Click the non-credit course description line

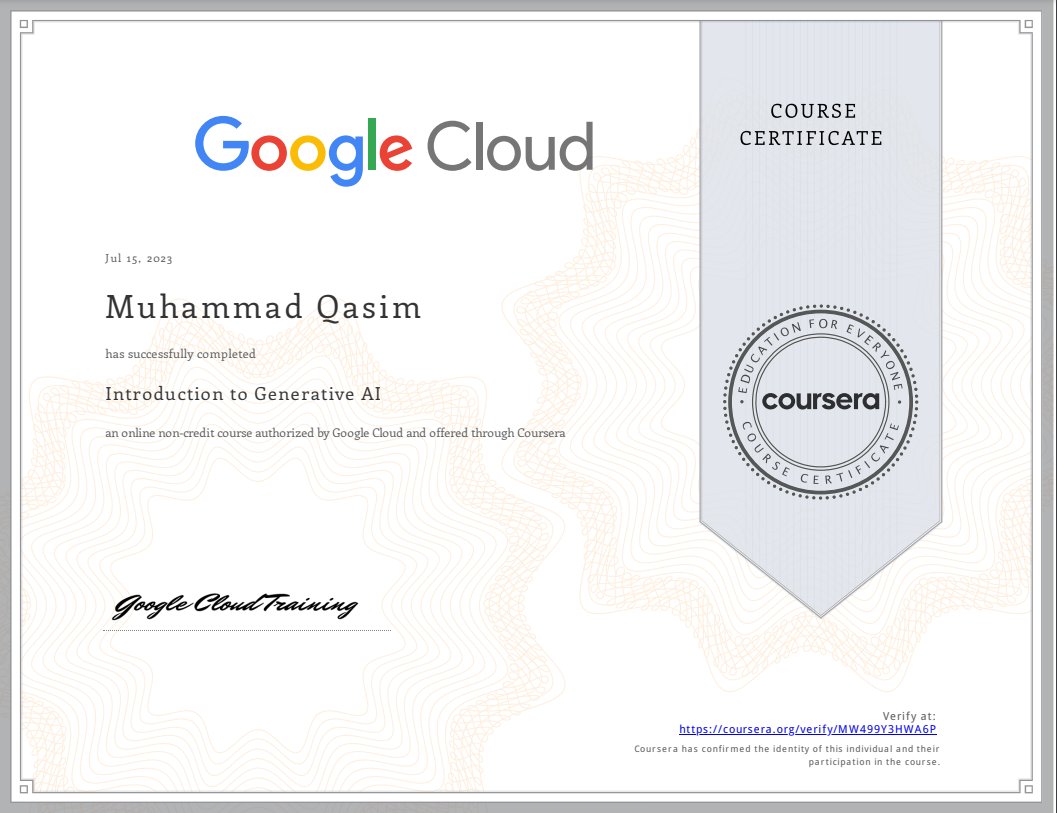click(x=335, y=432)
